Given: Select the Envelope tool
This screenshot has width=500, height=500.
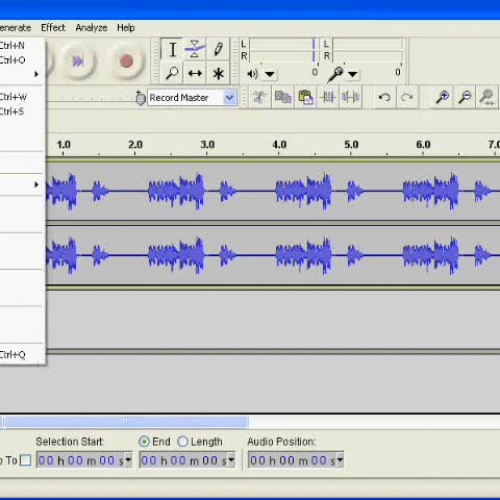Looking at the screenshot, I should pos(195,50).
